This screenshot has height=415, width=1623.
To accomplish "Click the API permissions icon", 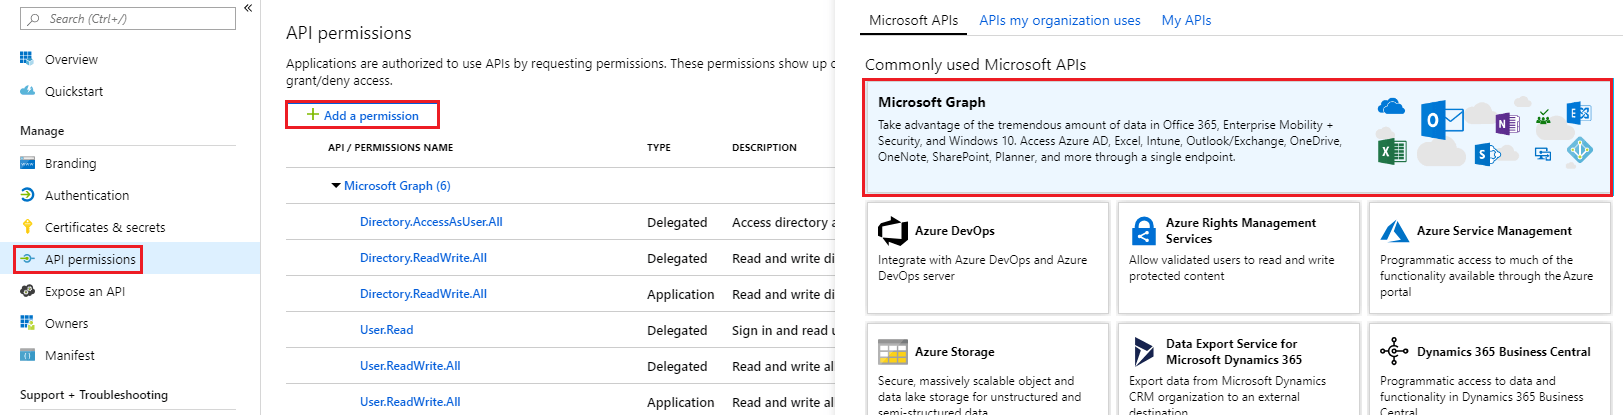I will (28, 259).
